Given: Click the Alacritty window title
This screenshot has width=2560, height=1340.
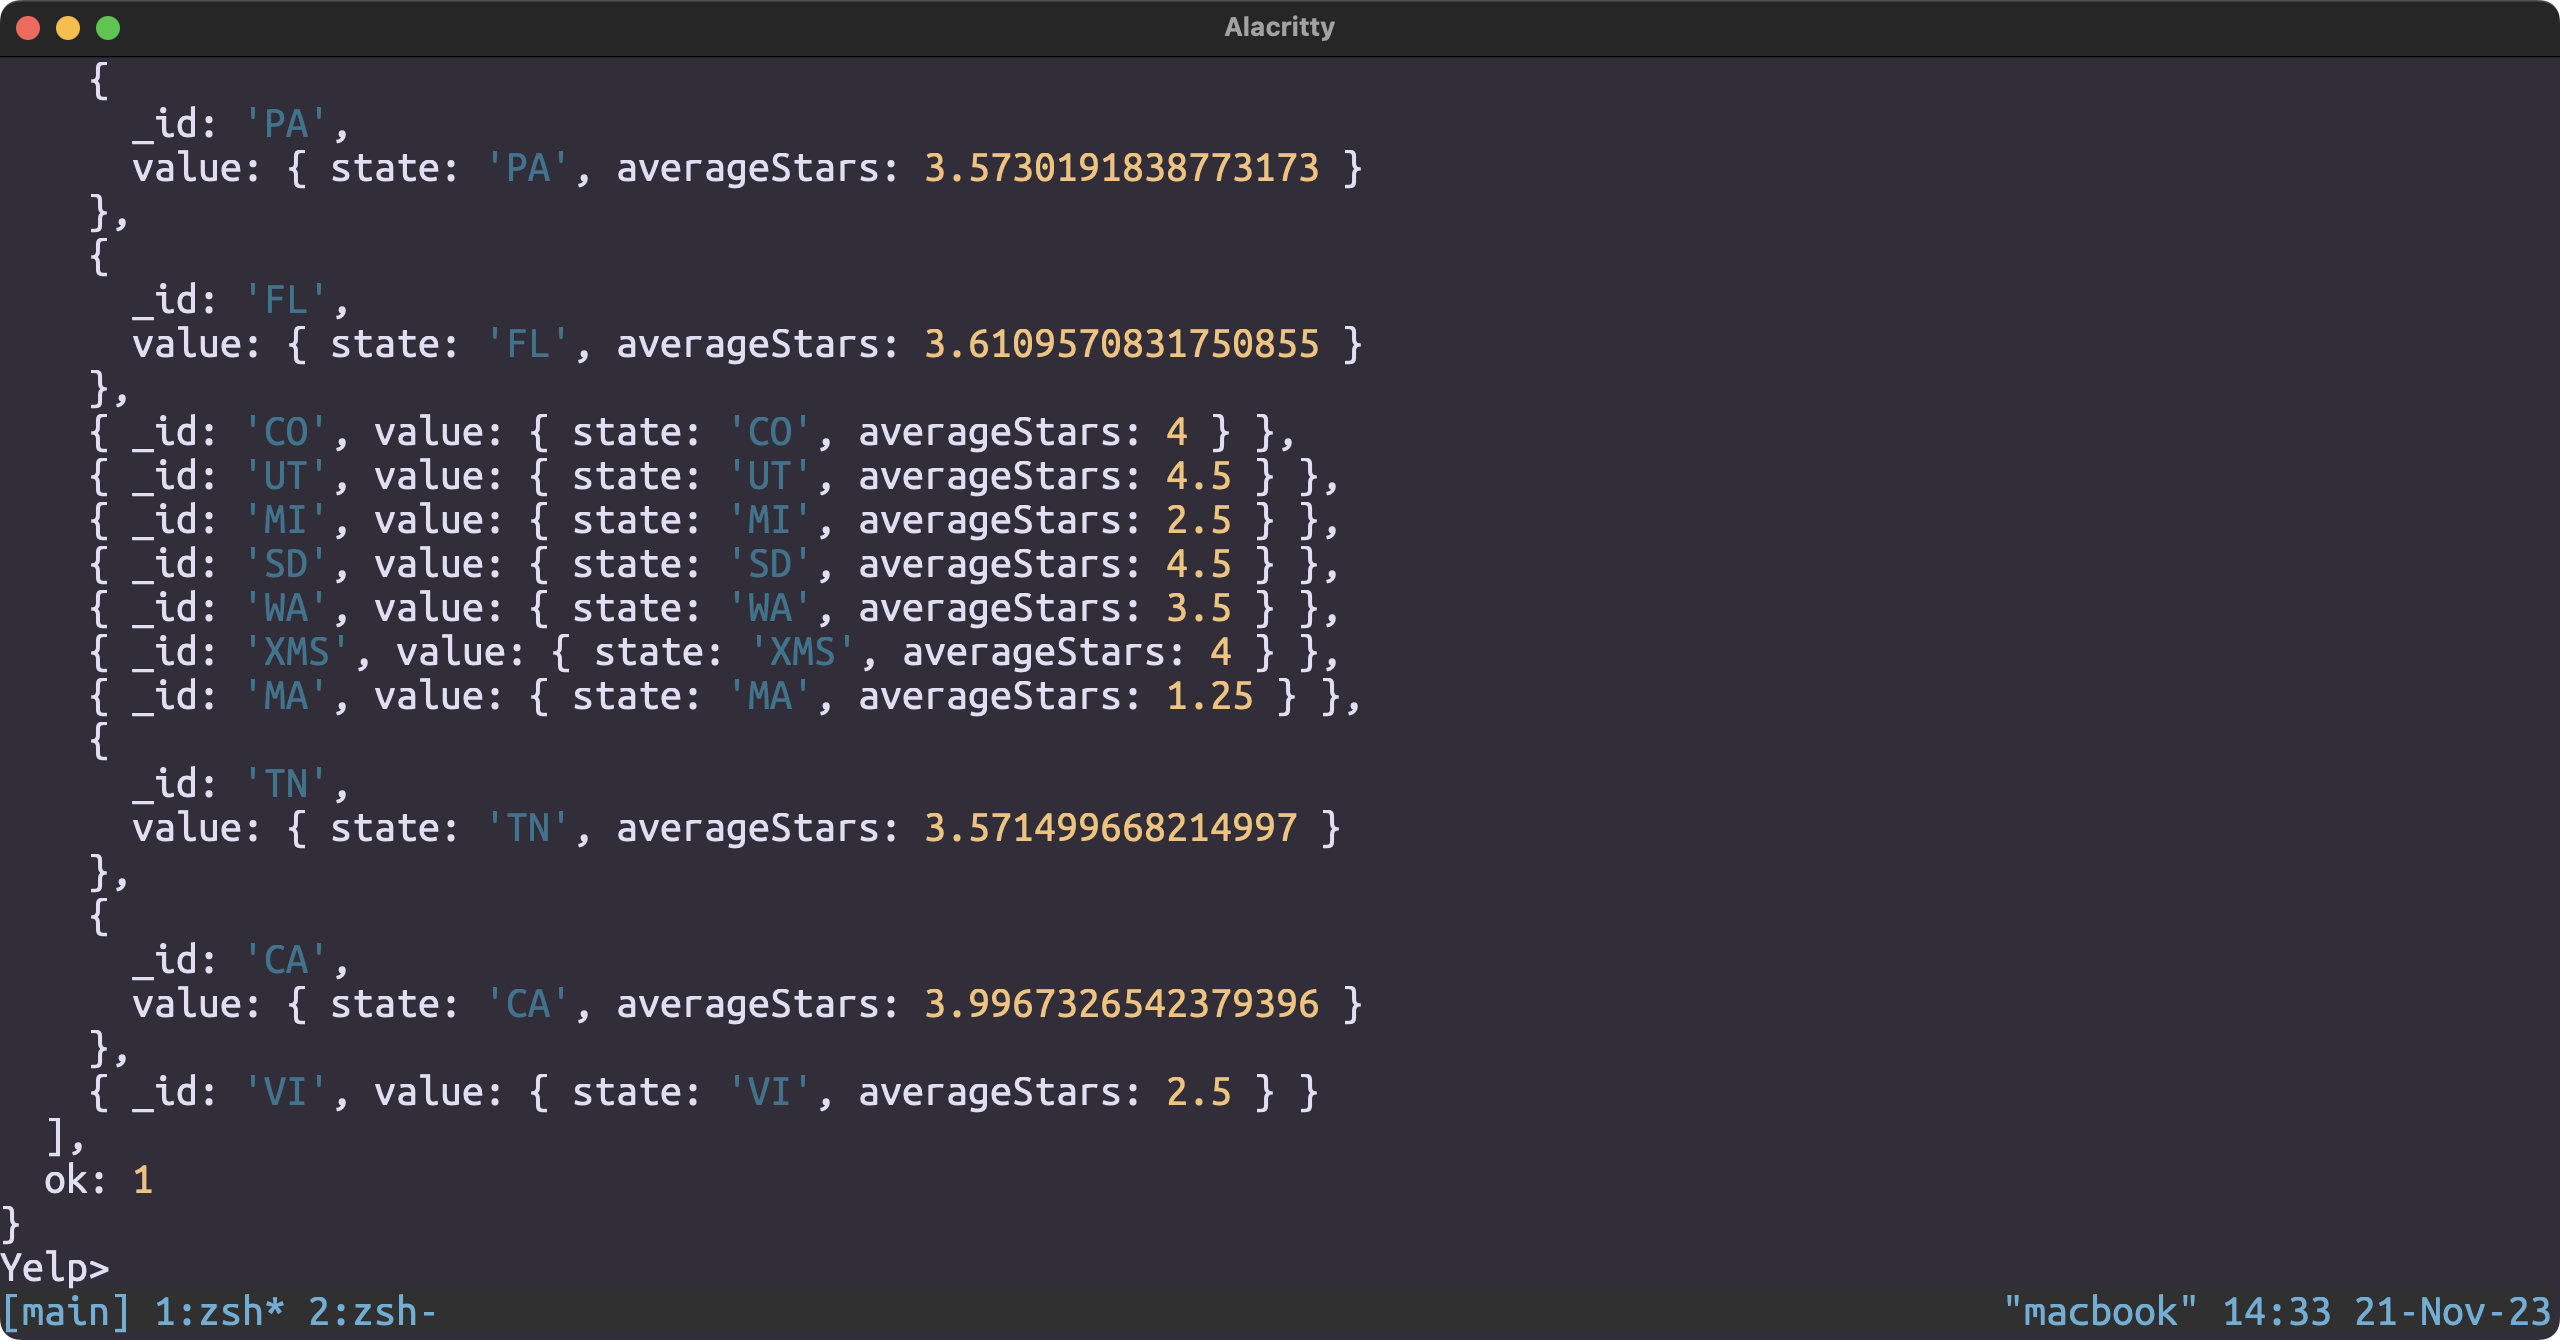Looking at the screenshot, I should [x=1279, y=27].
